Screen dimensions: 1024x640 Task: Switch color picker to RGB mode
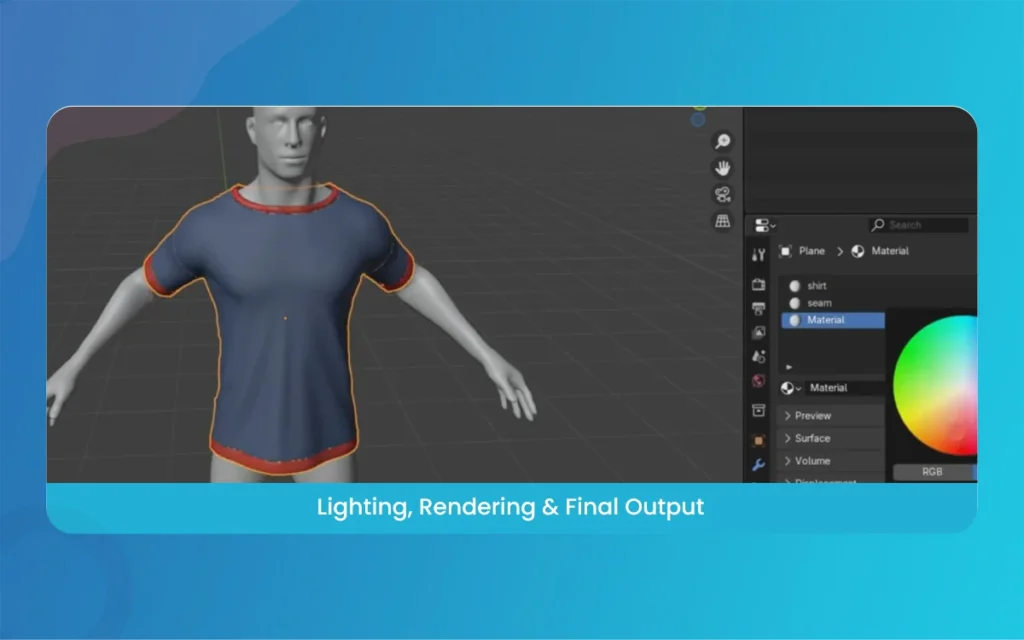(x=933, y=472)
